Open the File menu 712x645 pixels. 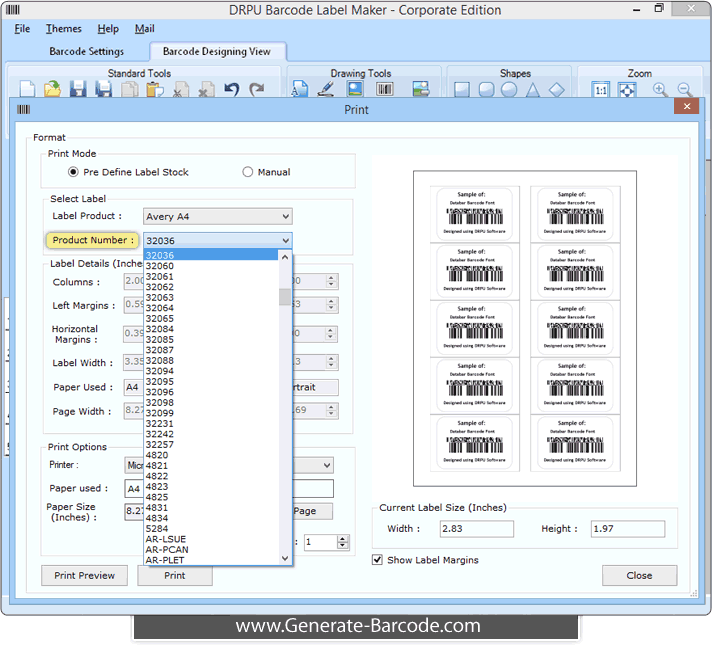[x=22, y=29]
